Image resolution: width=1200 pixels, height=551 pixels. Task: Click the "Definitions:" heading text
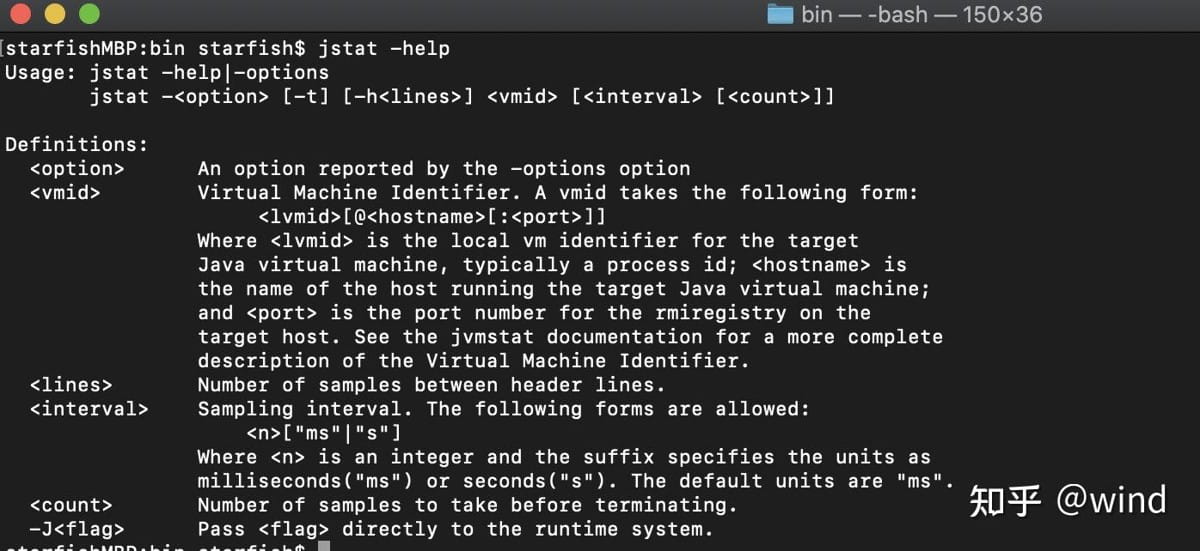coord(77,144)
